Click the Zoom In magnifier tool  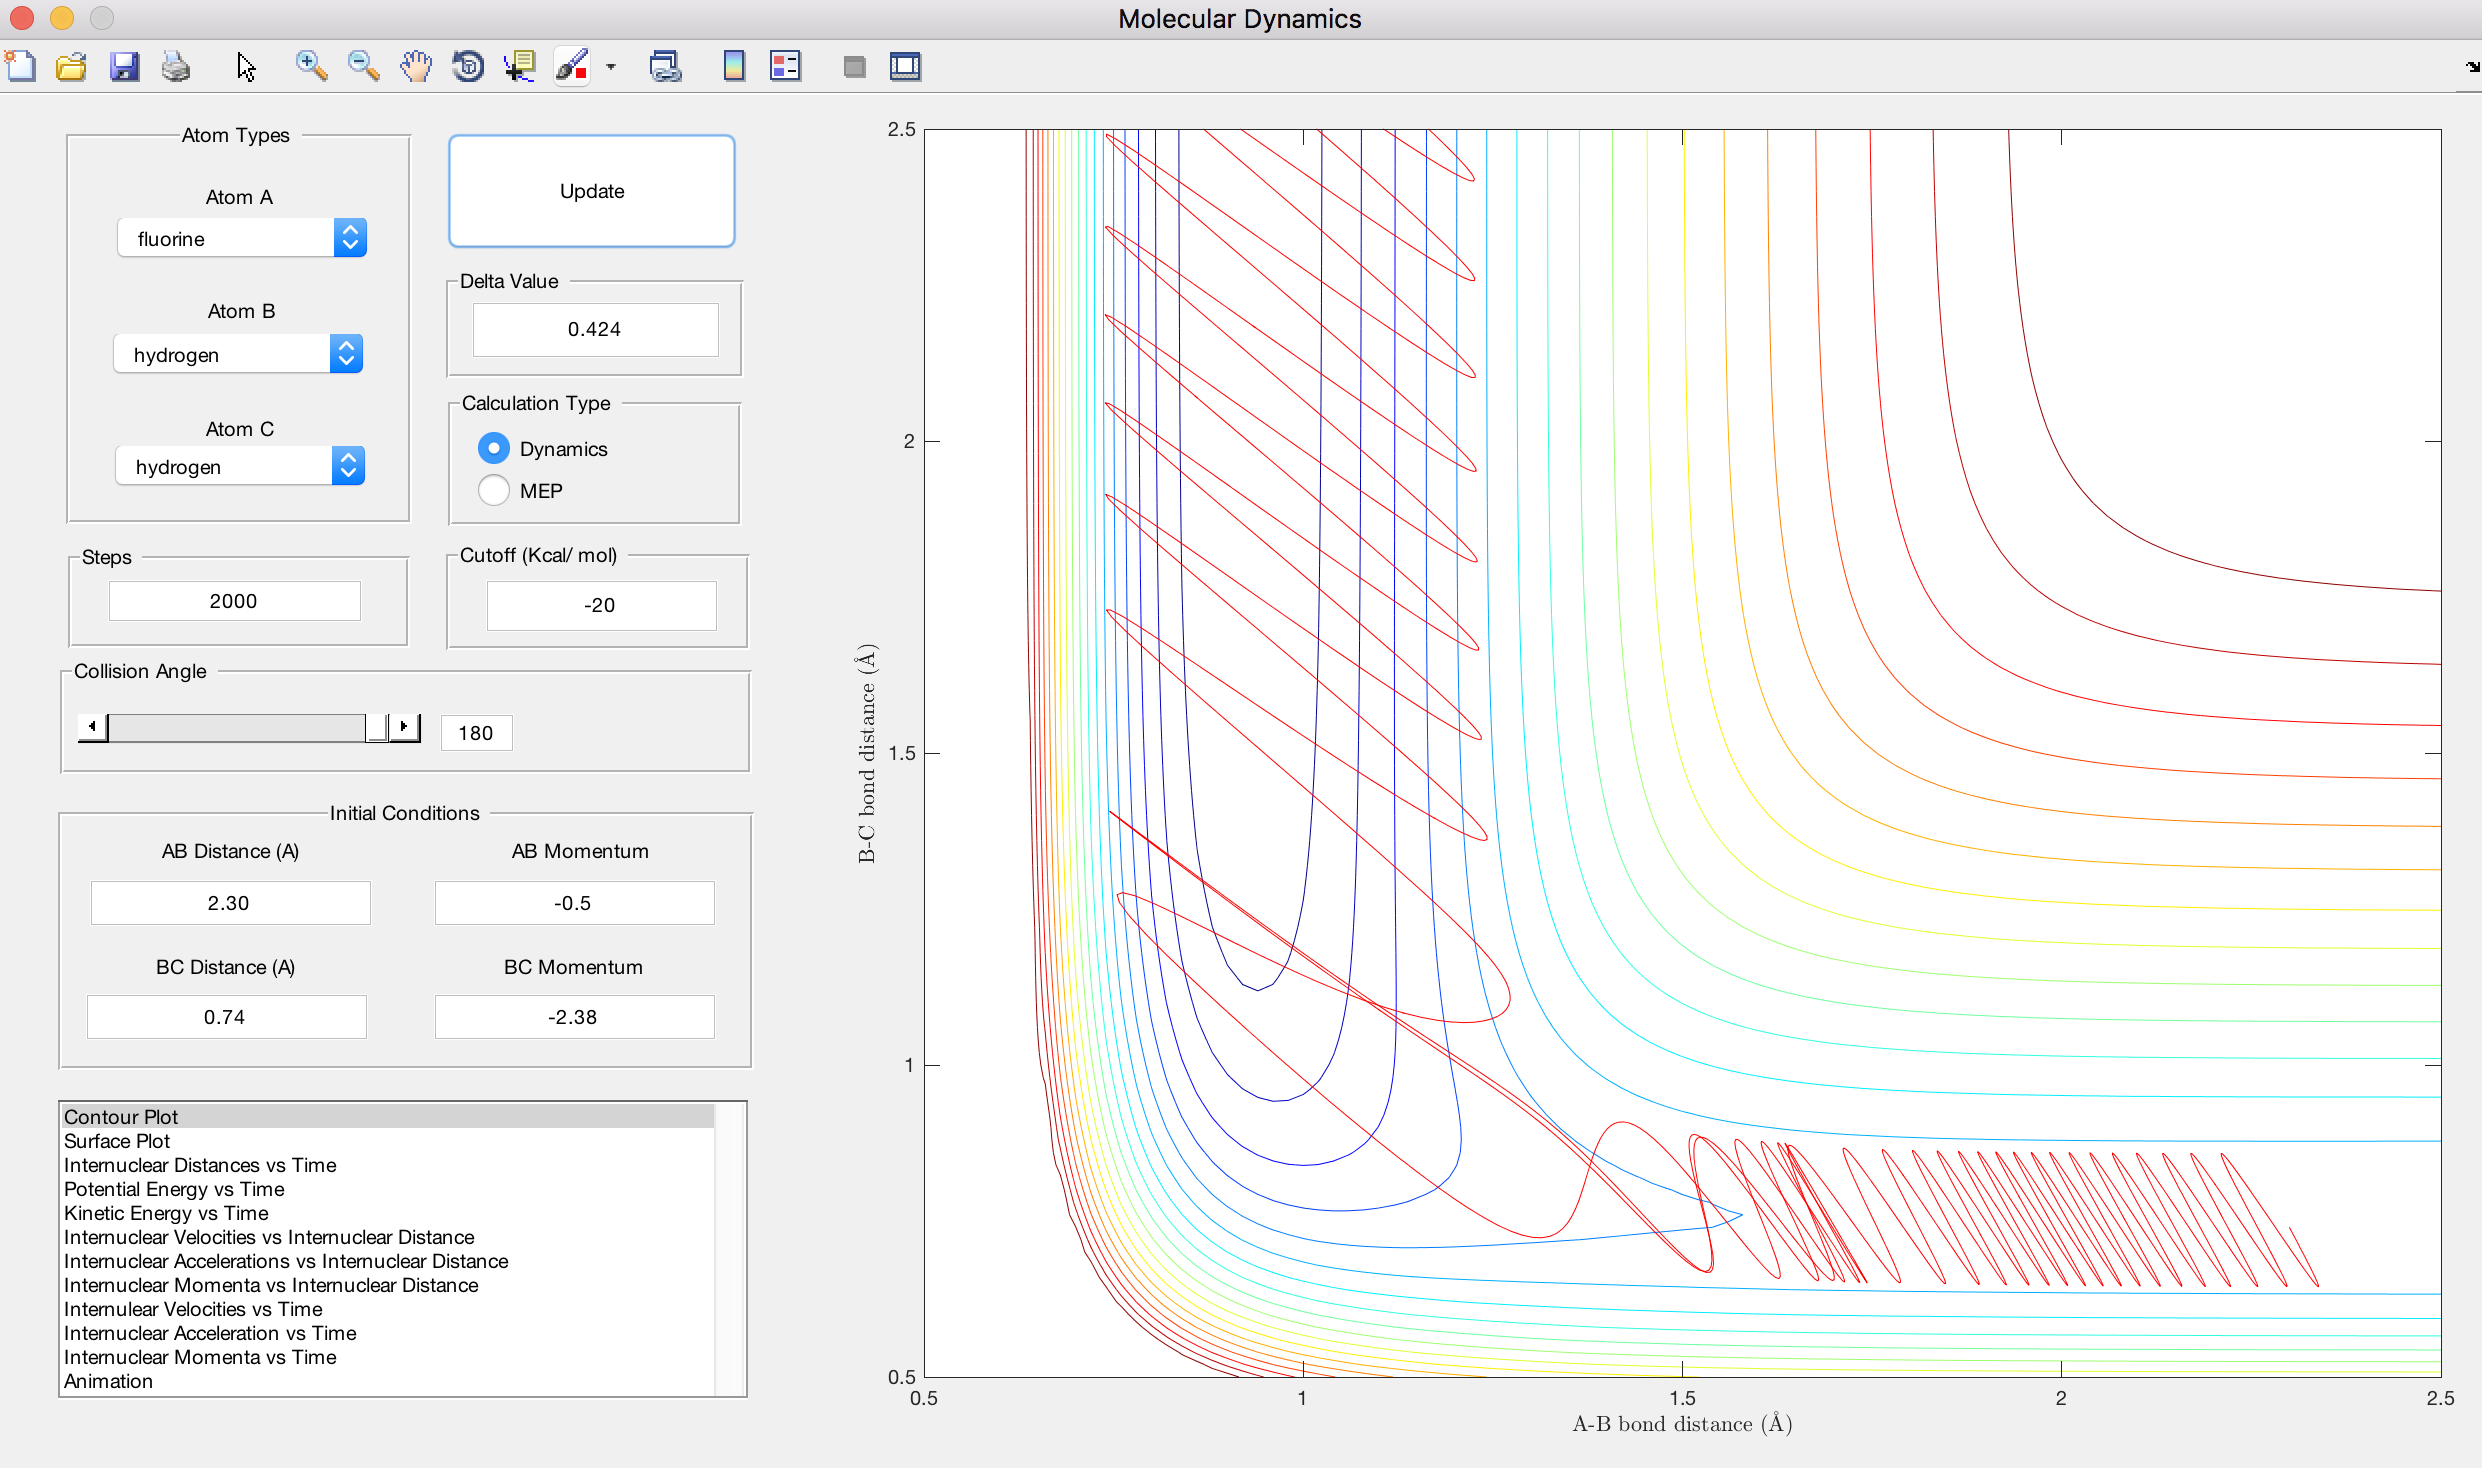pos(311,67)
